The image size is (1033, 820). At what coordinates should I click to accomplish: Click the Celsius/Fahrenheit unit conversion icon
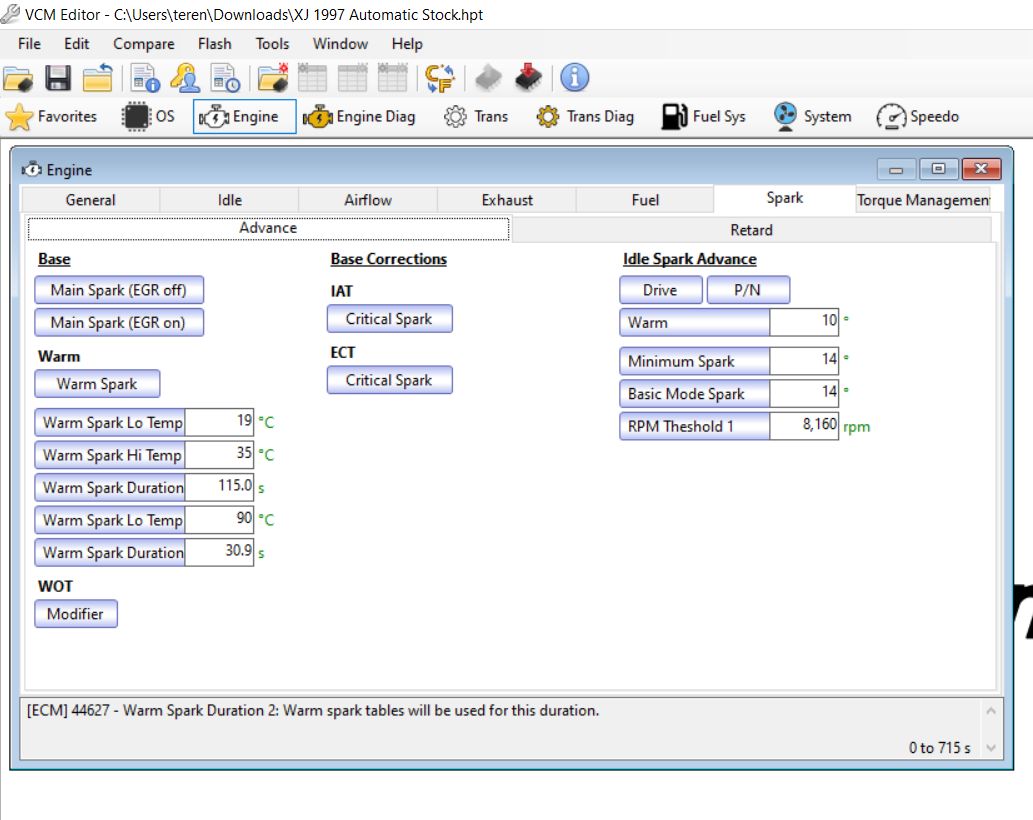pyautogui.click(x=440, y=78)
